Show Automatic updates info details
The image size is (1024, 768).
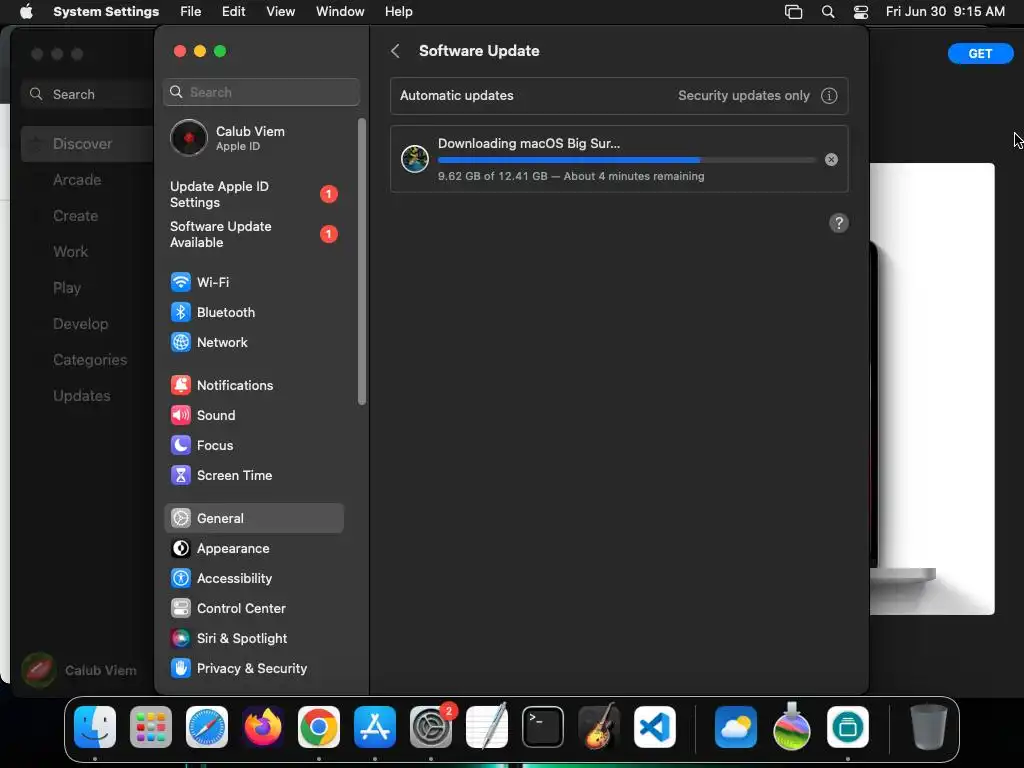(829, 95)
